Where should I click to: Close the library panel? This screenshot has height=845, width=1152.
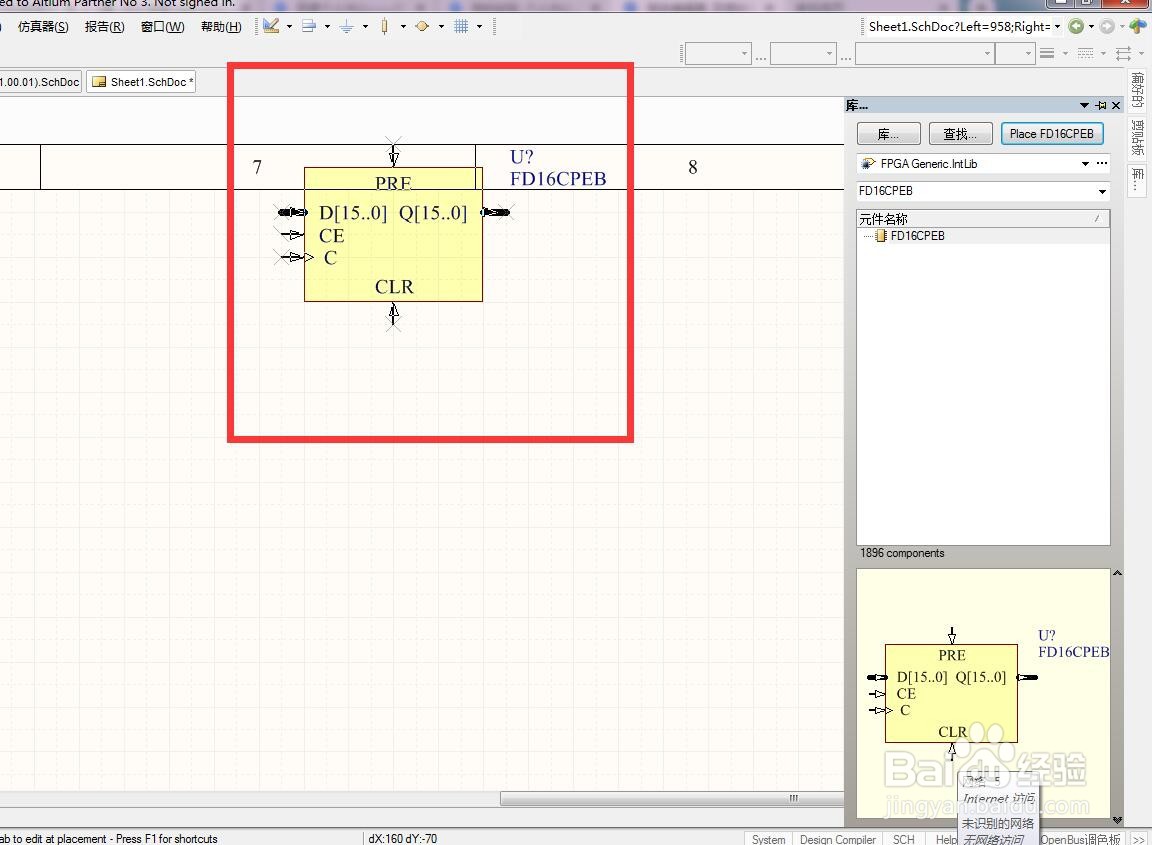(x=1116, y=106)
